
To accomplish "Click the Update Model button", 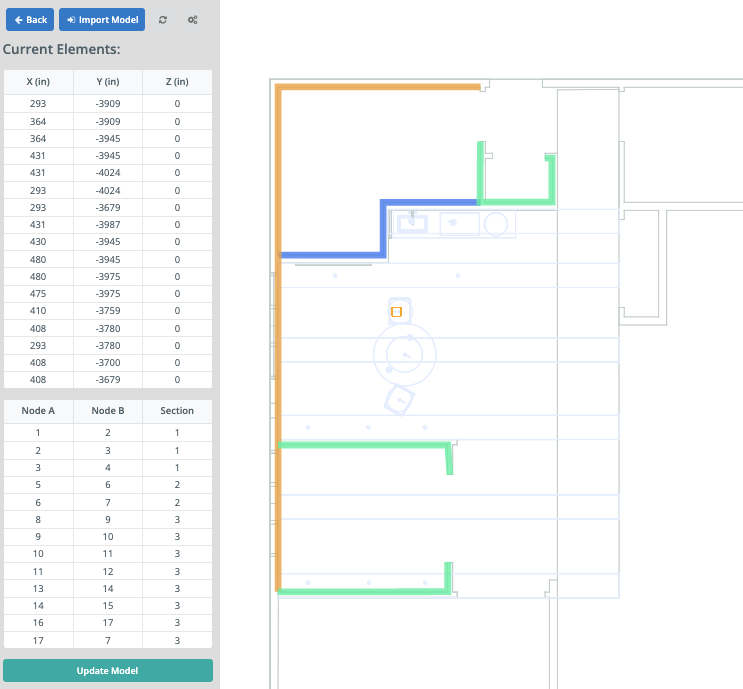I will click(107, 670).
